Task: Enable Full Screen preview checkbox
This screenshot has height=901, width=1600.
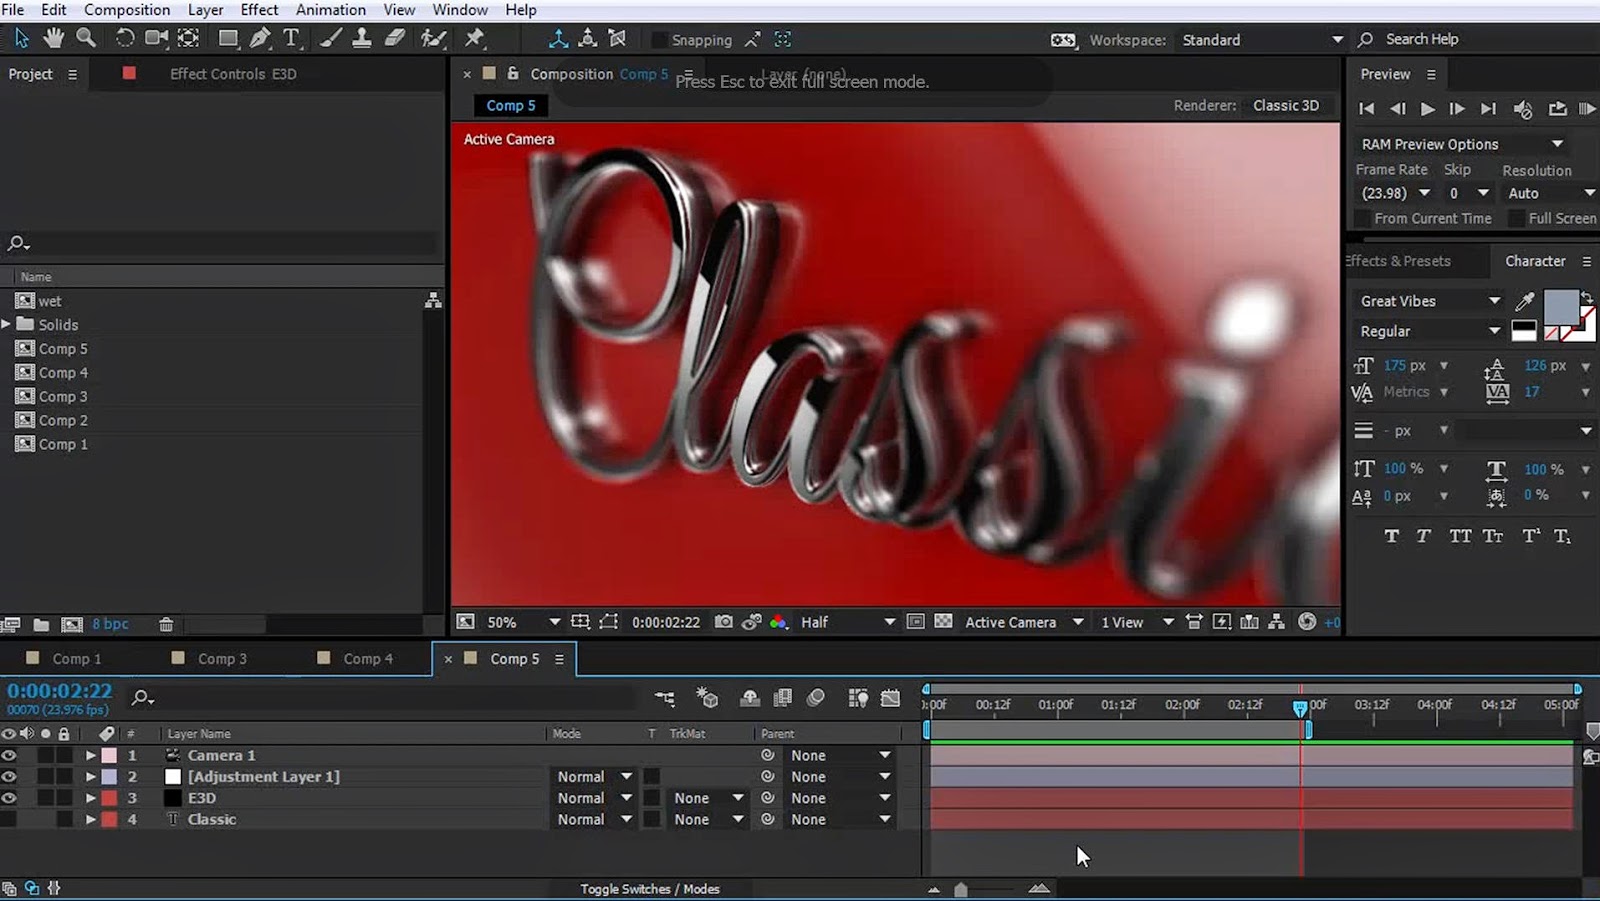Action: click(x=1516, y=218)
